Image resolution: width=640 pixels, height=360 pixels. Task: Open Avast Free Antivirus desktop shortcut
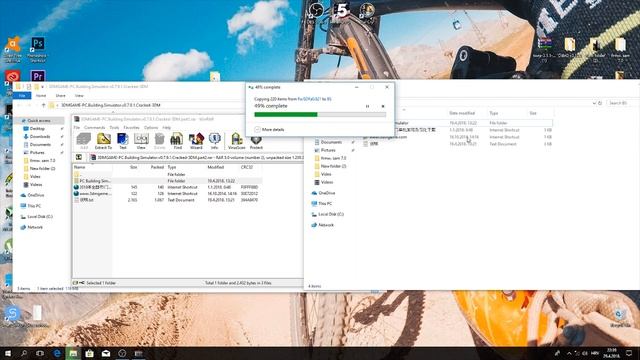[13, 50]
